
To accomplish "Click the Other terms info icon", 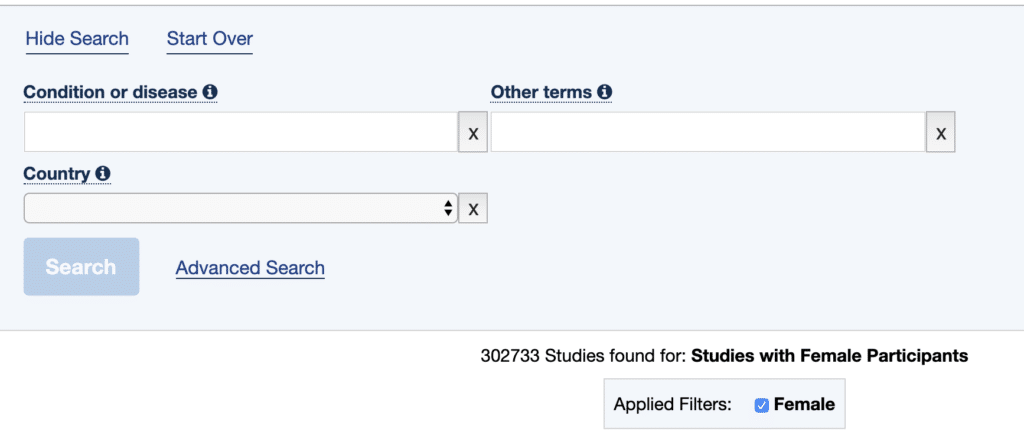I will click(x=605, y=93).
